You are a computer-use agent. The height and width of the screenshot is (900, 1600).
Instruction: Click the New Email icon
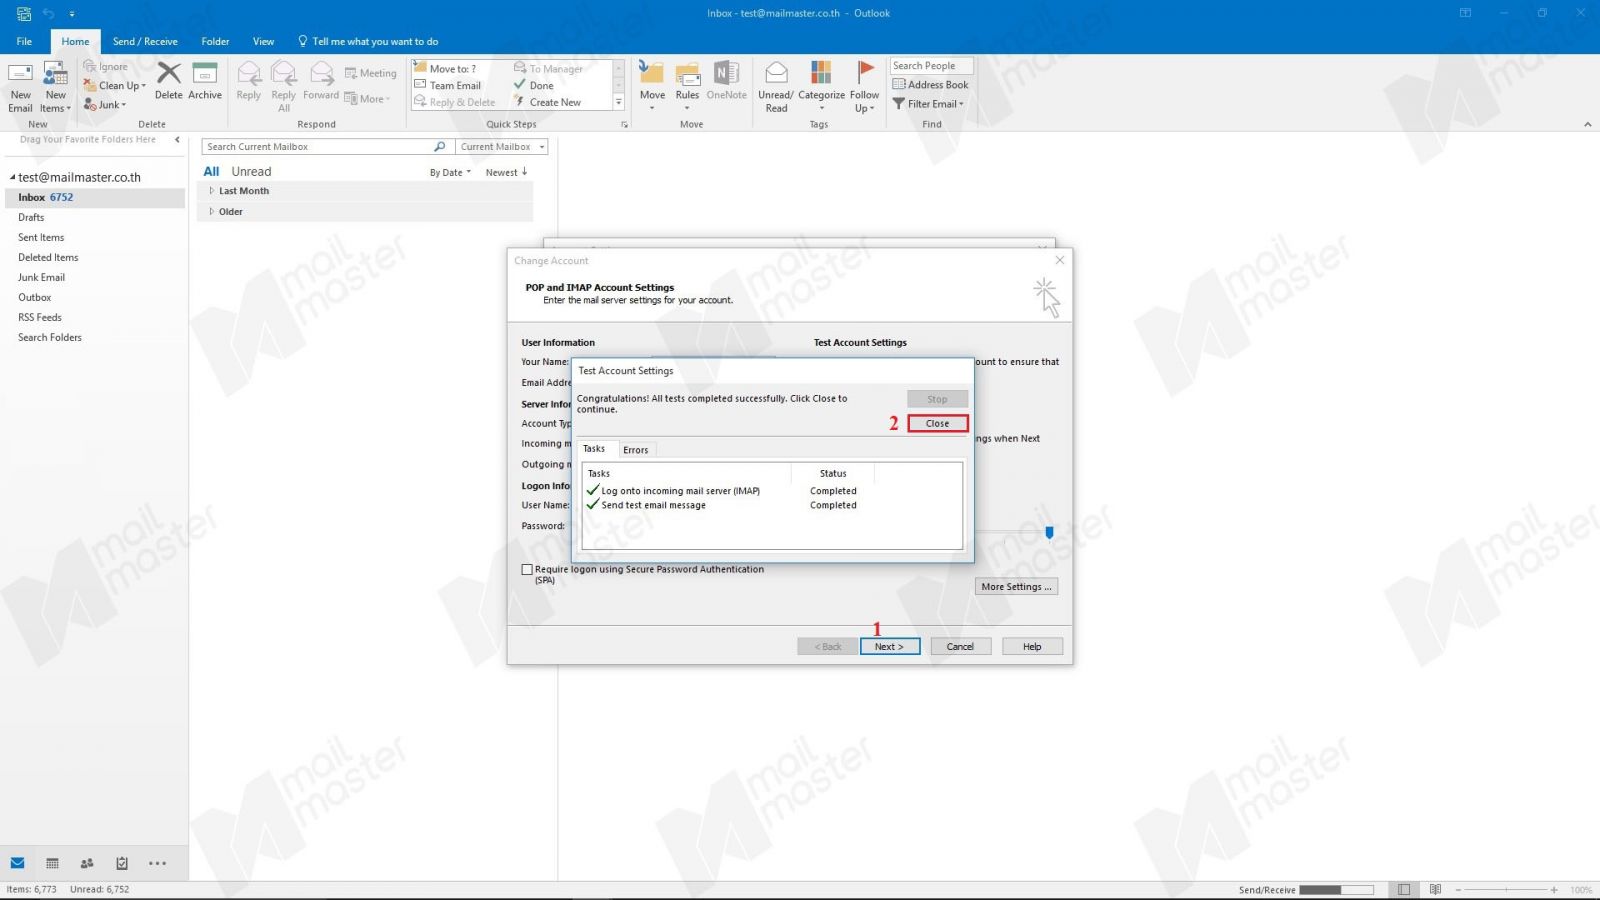coord(20,75)
